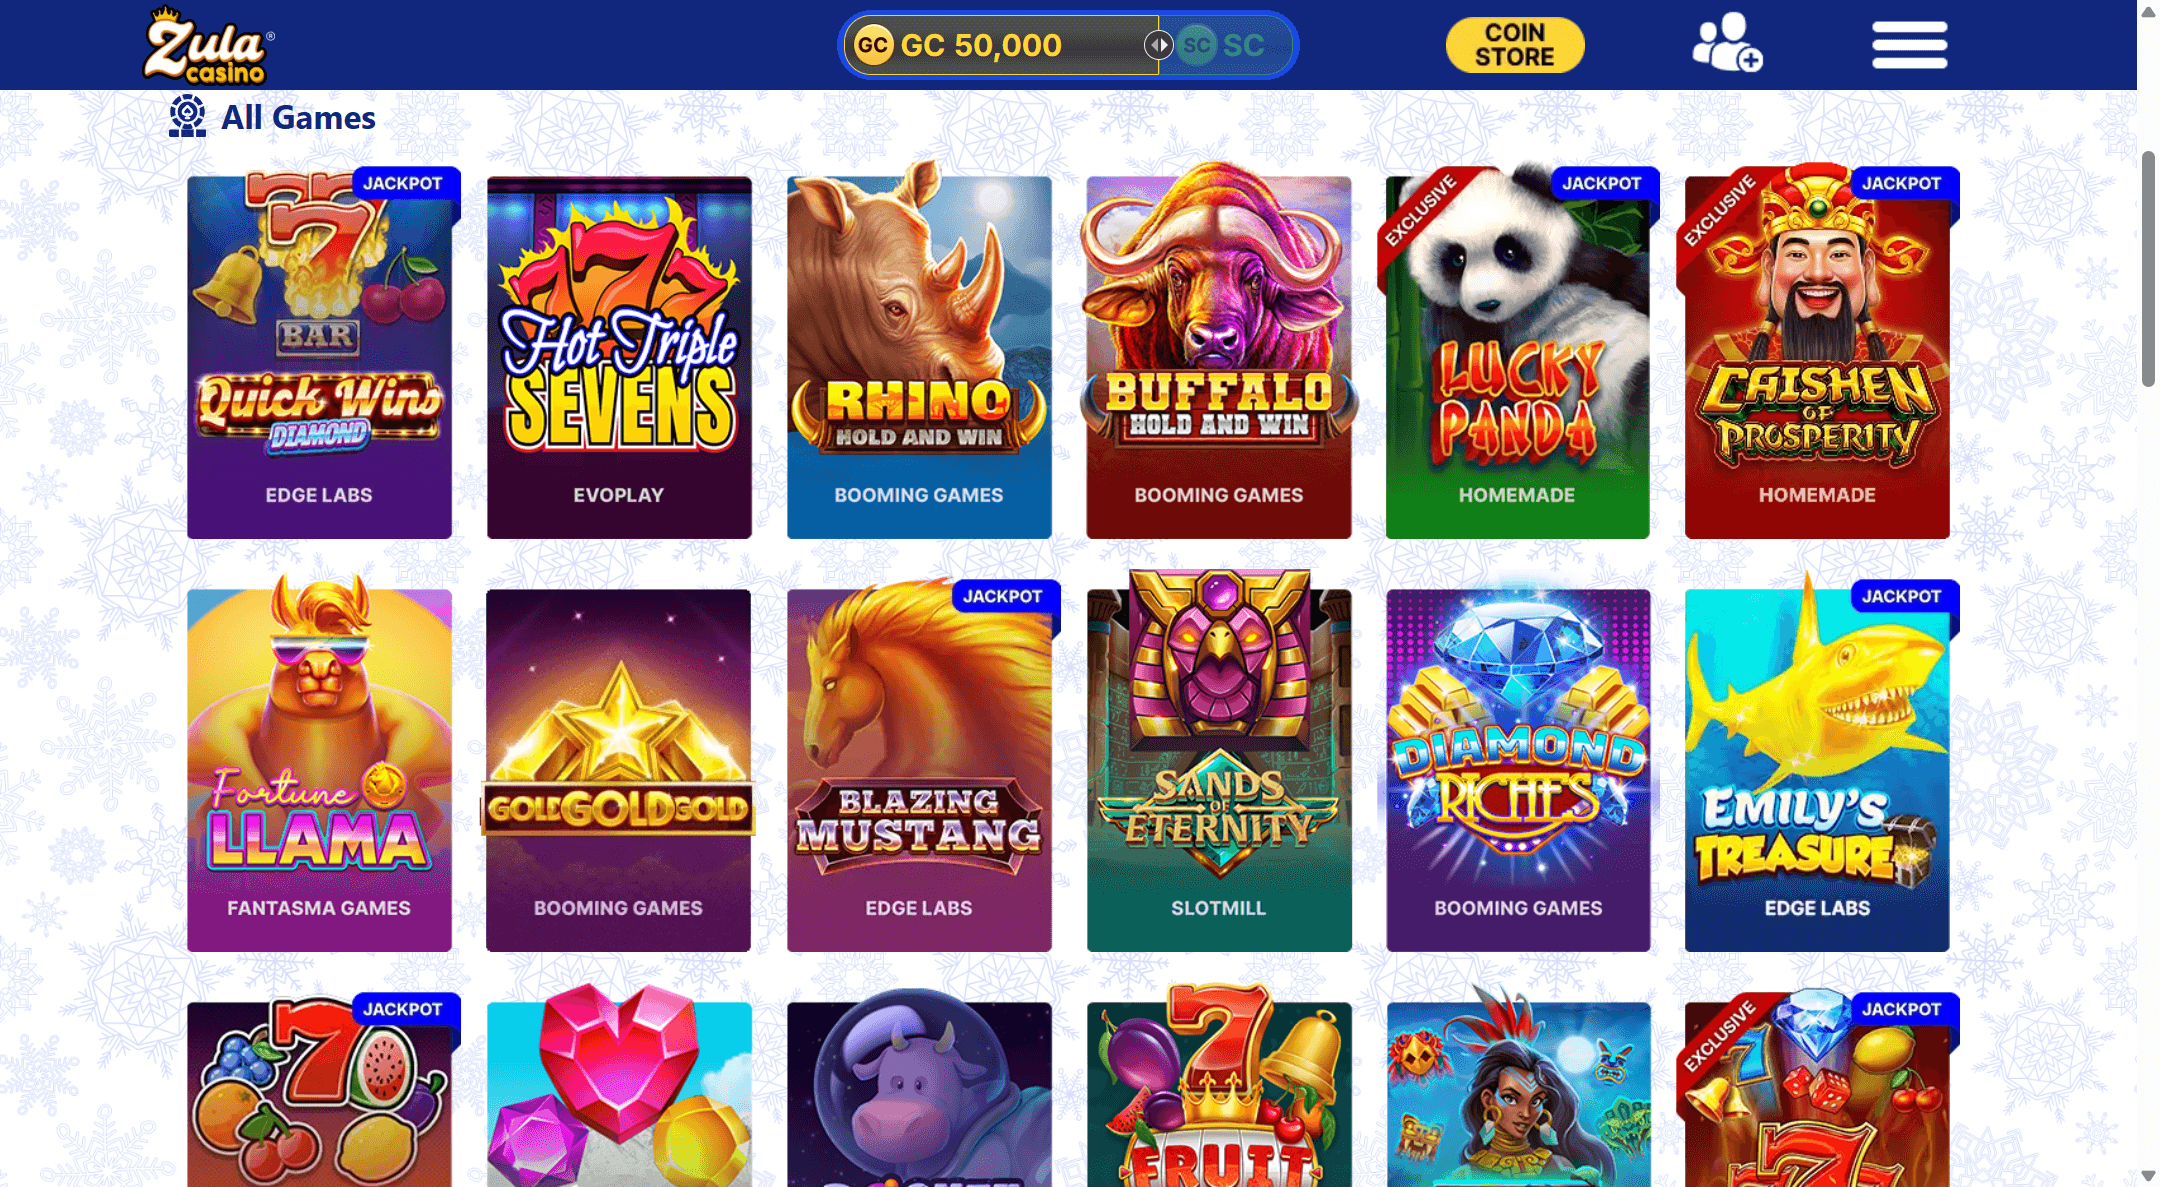Open the hamburger menu
2160x1187 pixels.
tap(1909, 45)
